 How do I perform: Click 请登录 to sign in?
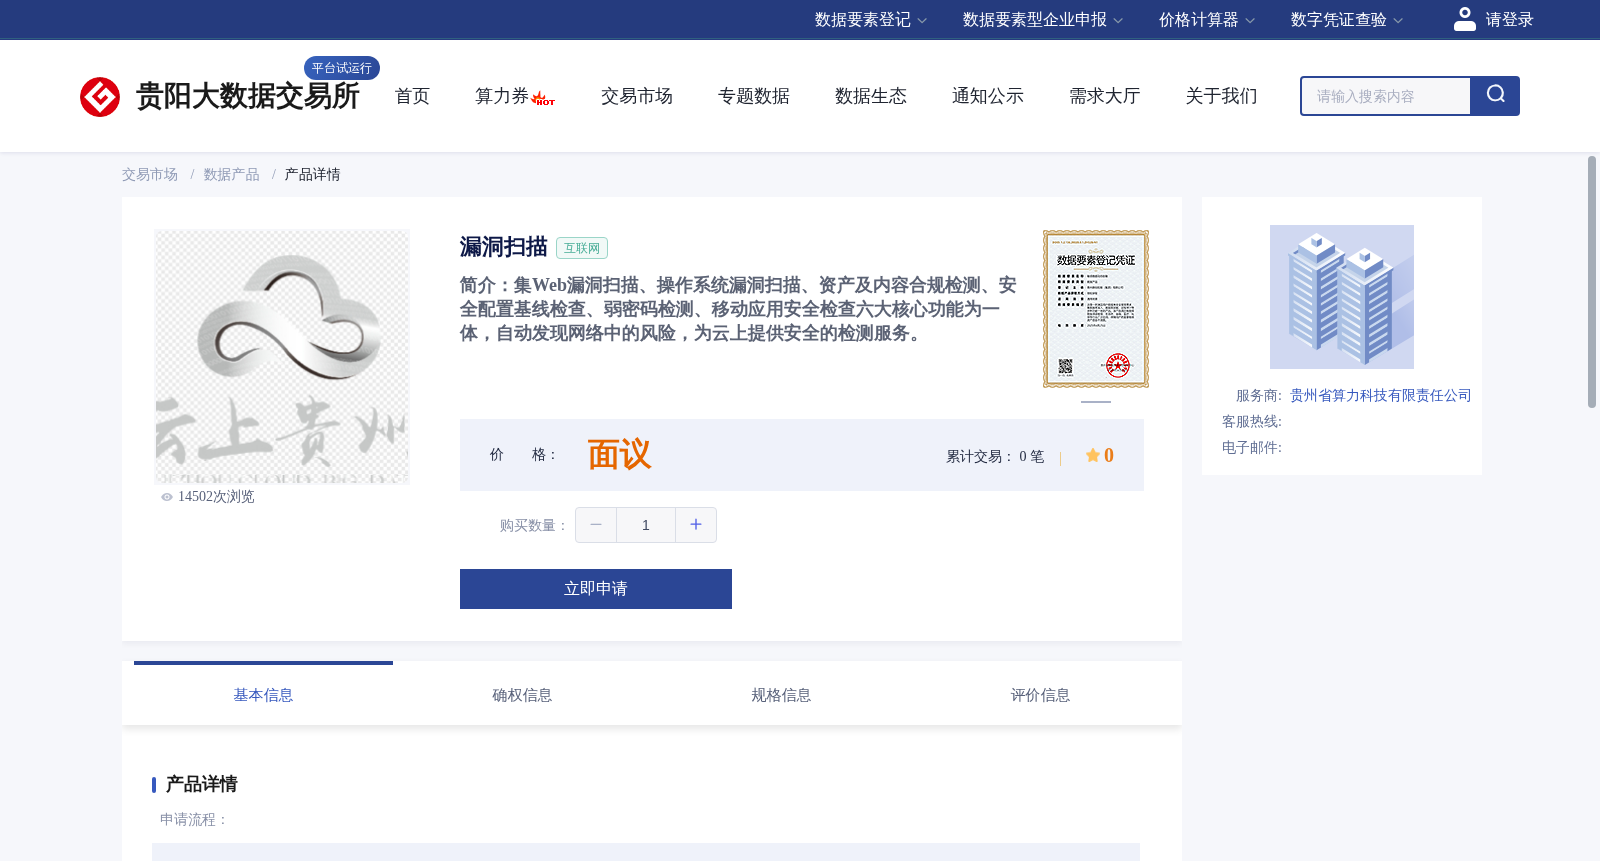(x=1509, y=20)
